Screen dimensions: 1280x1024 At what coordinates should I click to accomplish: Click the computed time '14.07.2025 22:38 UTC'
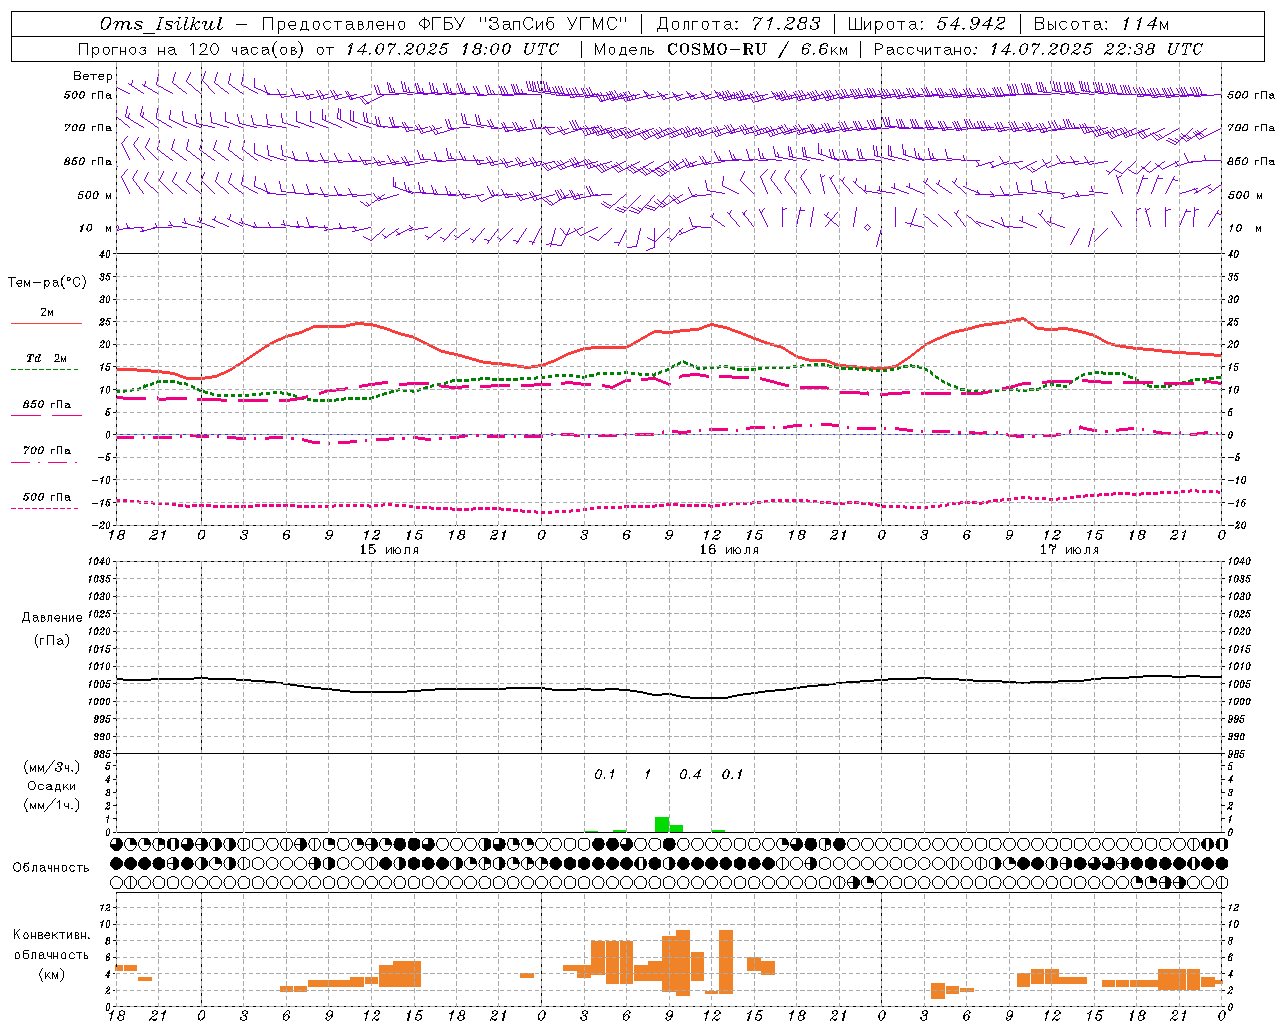click(x=1096, y=49)
